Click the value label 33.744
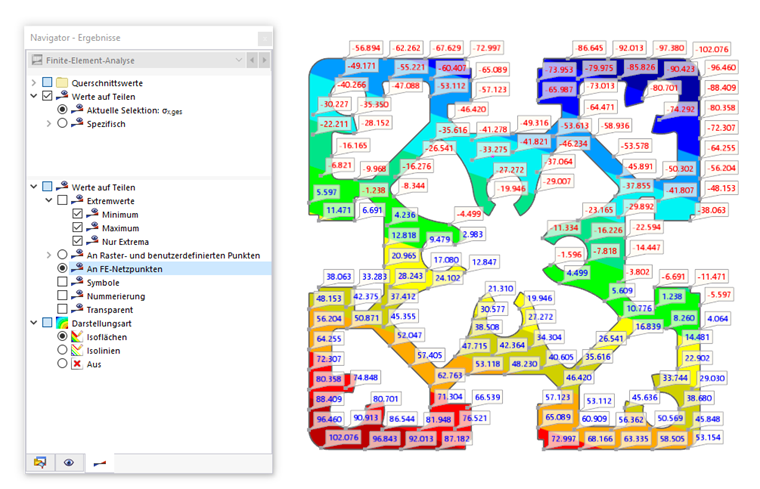The height and width of the screenshot is (489, 760). [x=675, y=378]
